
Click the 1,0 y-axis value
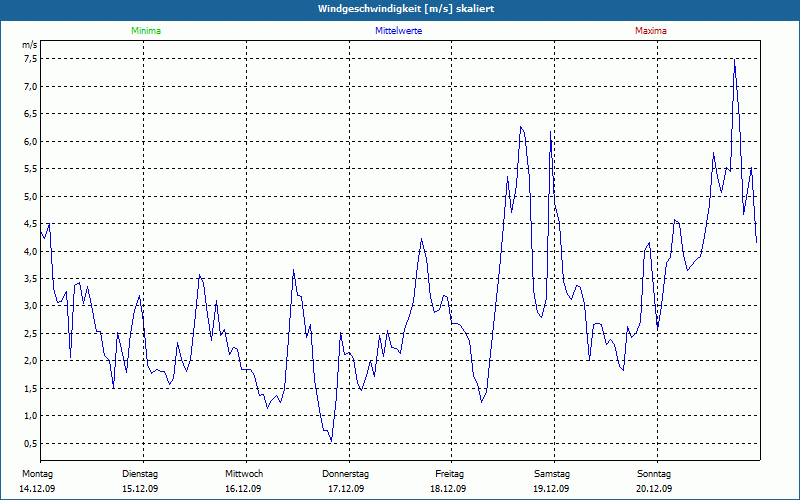[x=31, y=416]
